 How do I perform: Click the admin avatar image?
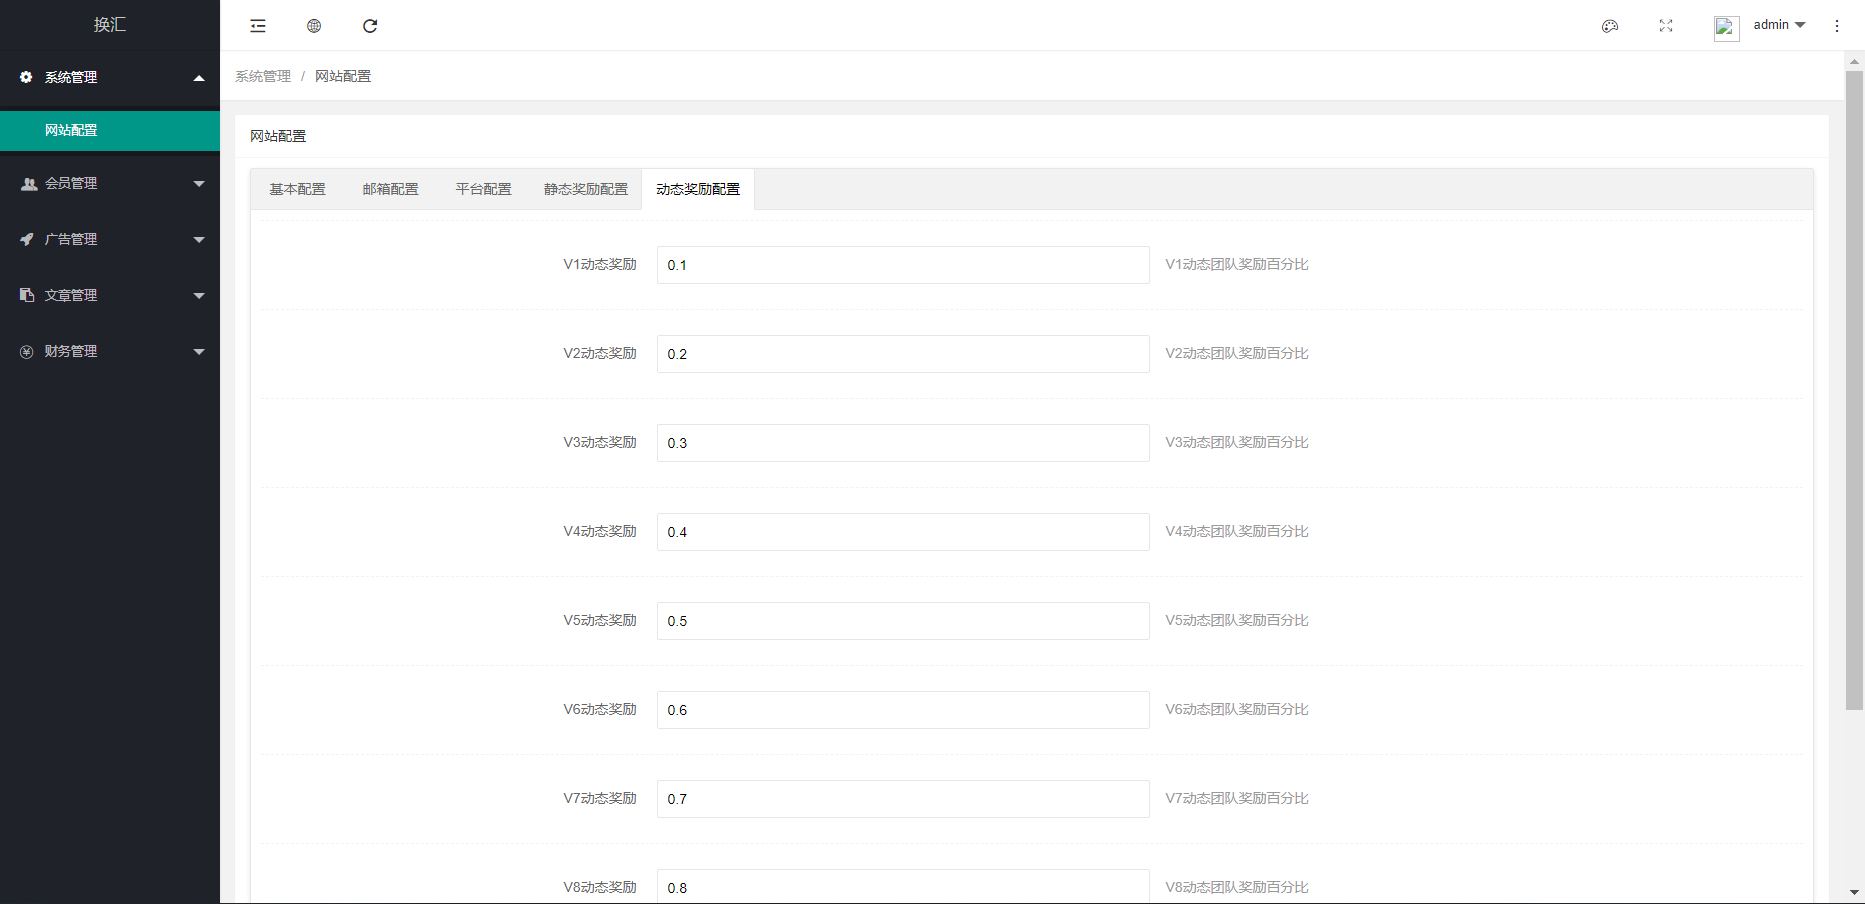(1727, 28)
